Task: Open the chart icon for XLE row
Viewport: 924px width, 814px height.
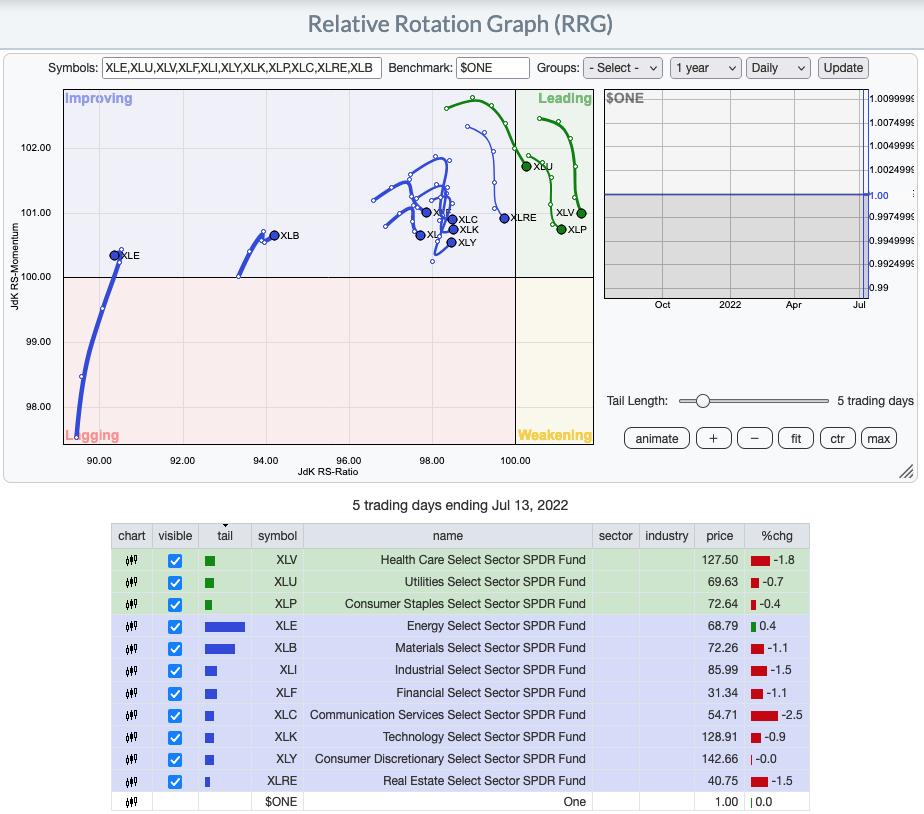Action: [131, 626]
